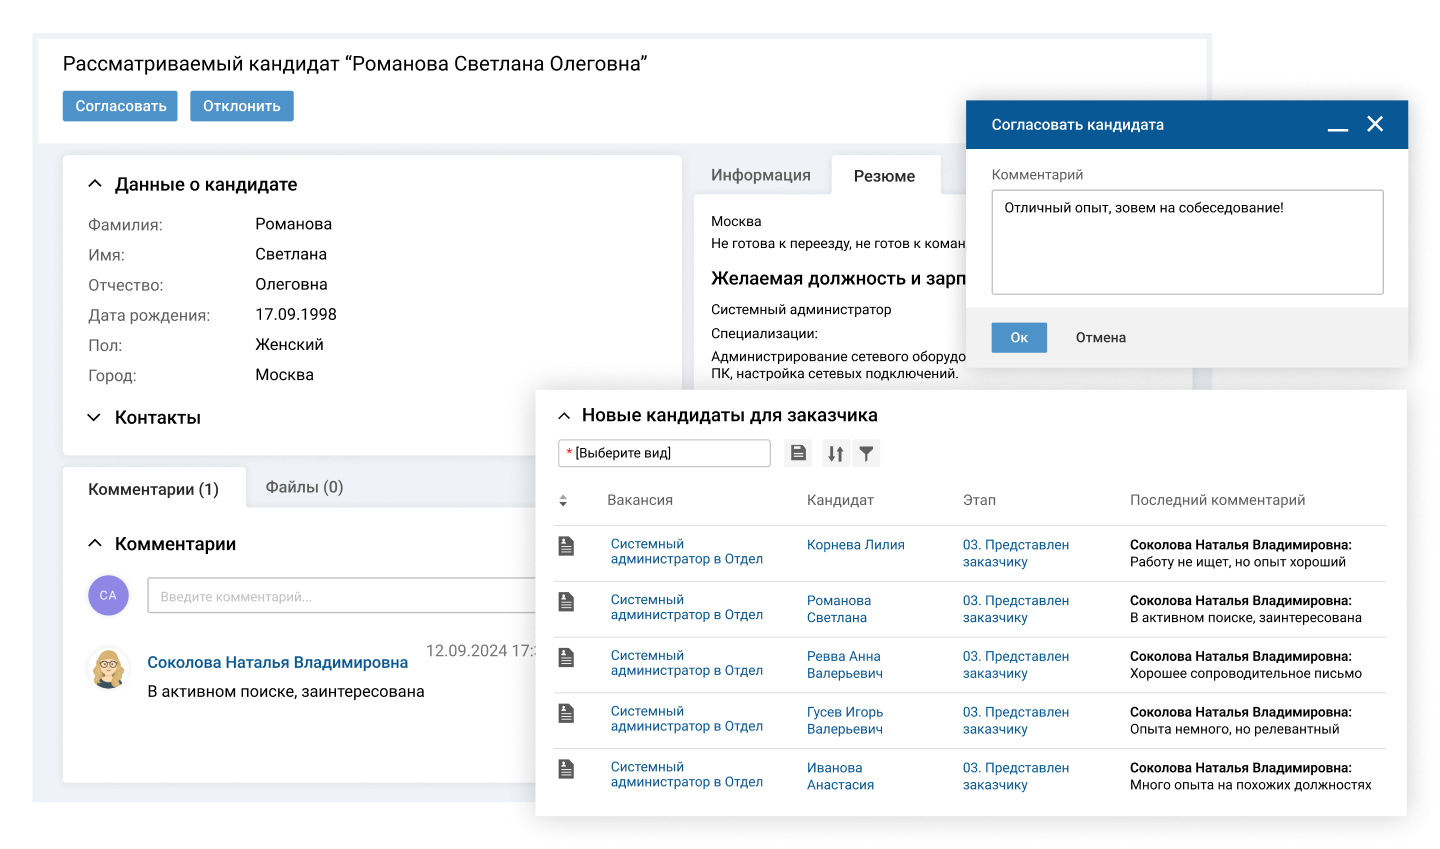The height and width of the screenshot is (849, 1440).
Task: Collapse the "Данные о кандидате" section
Action: coord(94,183)
